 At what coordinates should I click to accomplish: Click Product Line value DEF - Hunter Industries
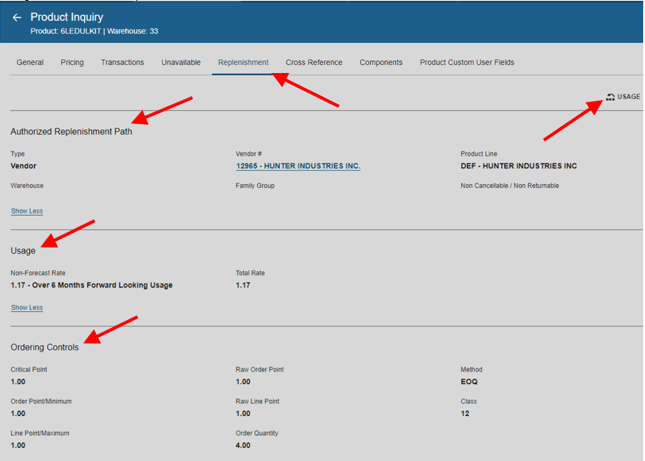click(519, 166)
